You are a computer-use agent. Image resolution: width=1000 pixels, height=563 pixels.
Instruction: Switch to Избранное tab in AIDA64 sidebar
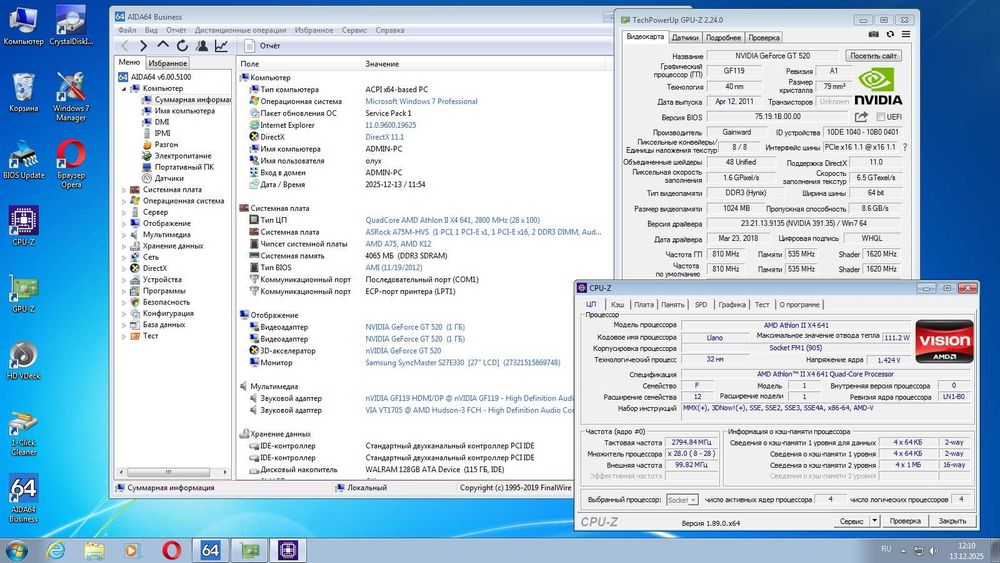(168, 63)
